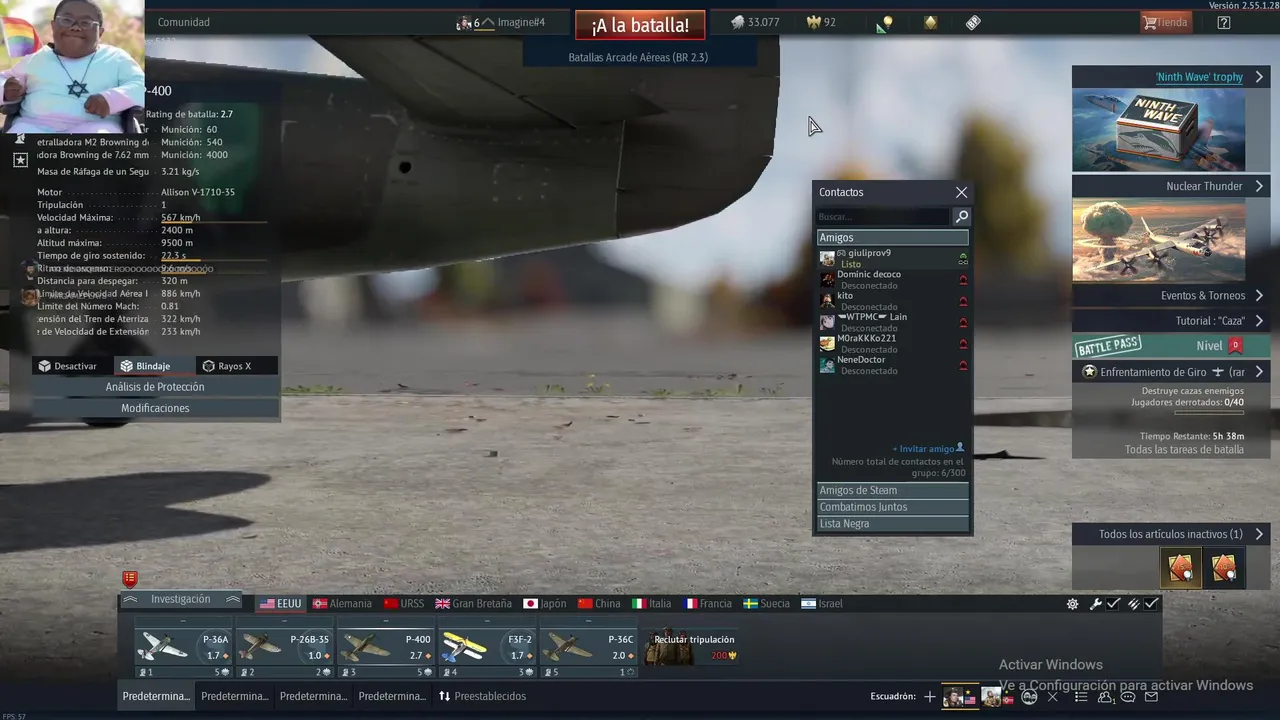This screenshot has height=720, width=1280.
Task: Click the search magnifier in Contactos
Action: pyautogui.click(x=961, y=217)
